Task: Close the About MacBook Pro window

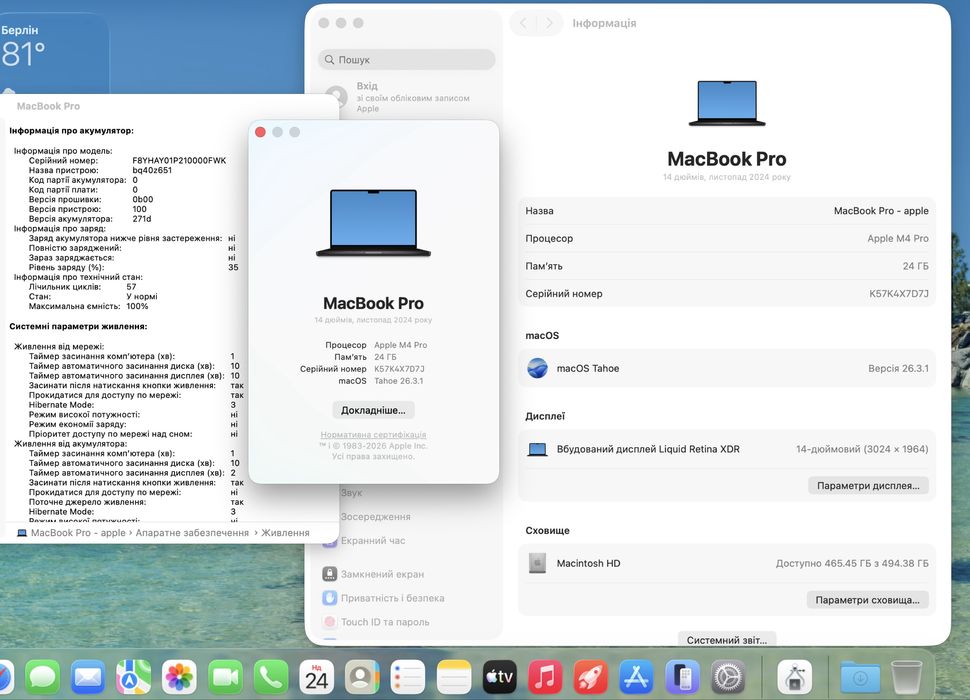Action: [x=260, y=132]
